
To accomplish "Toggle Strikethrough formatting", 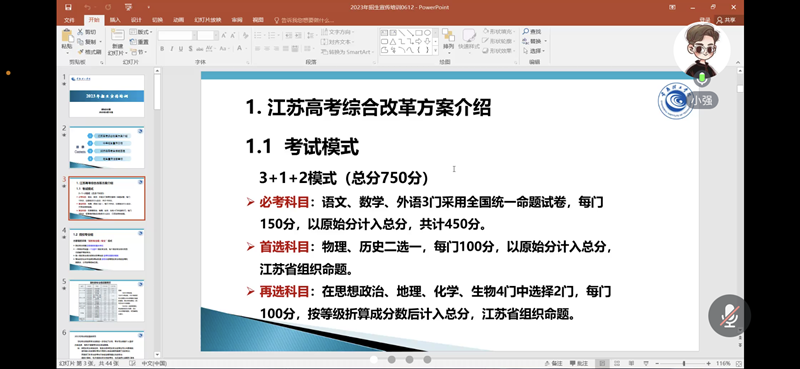I will pos(200,49).
